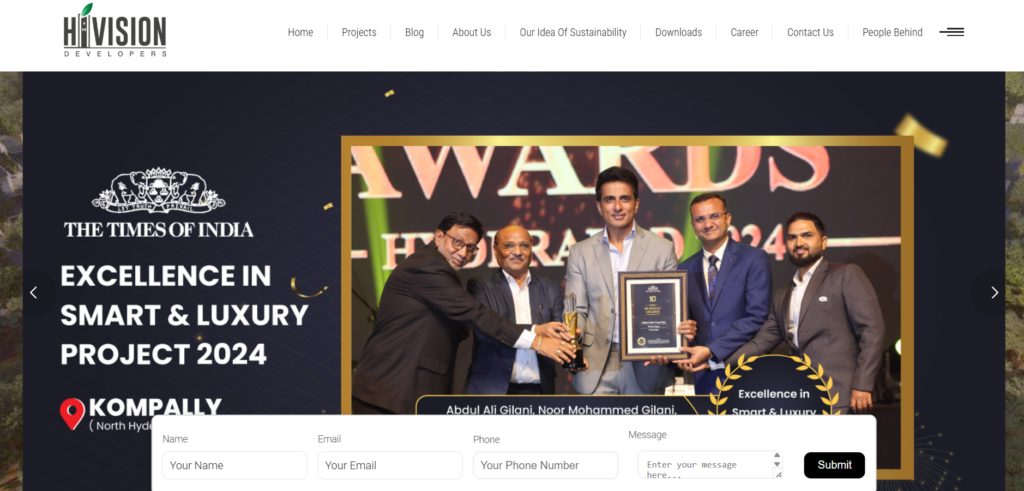Open About Us page
1024x491 pixels.
click(x=472, y=32)
